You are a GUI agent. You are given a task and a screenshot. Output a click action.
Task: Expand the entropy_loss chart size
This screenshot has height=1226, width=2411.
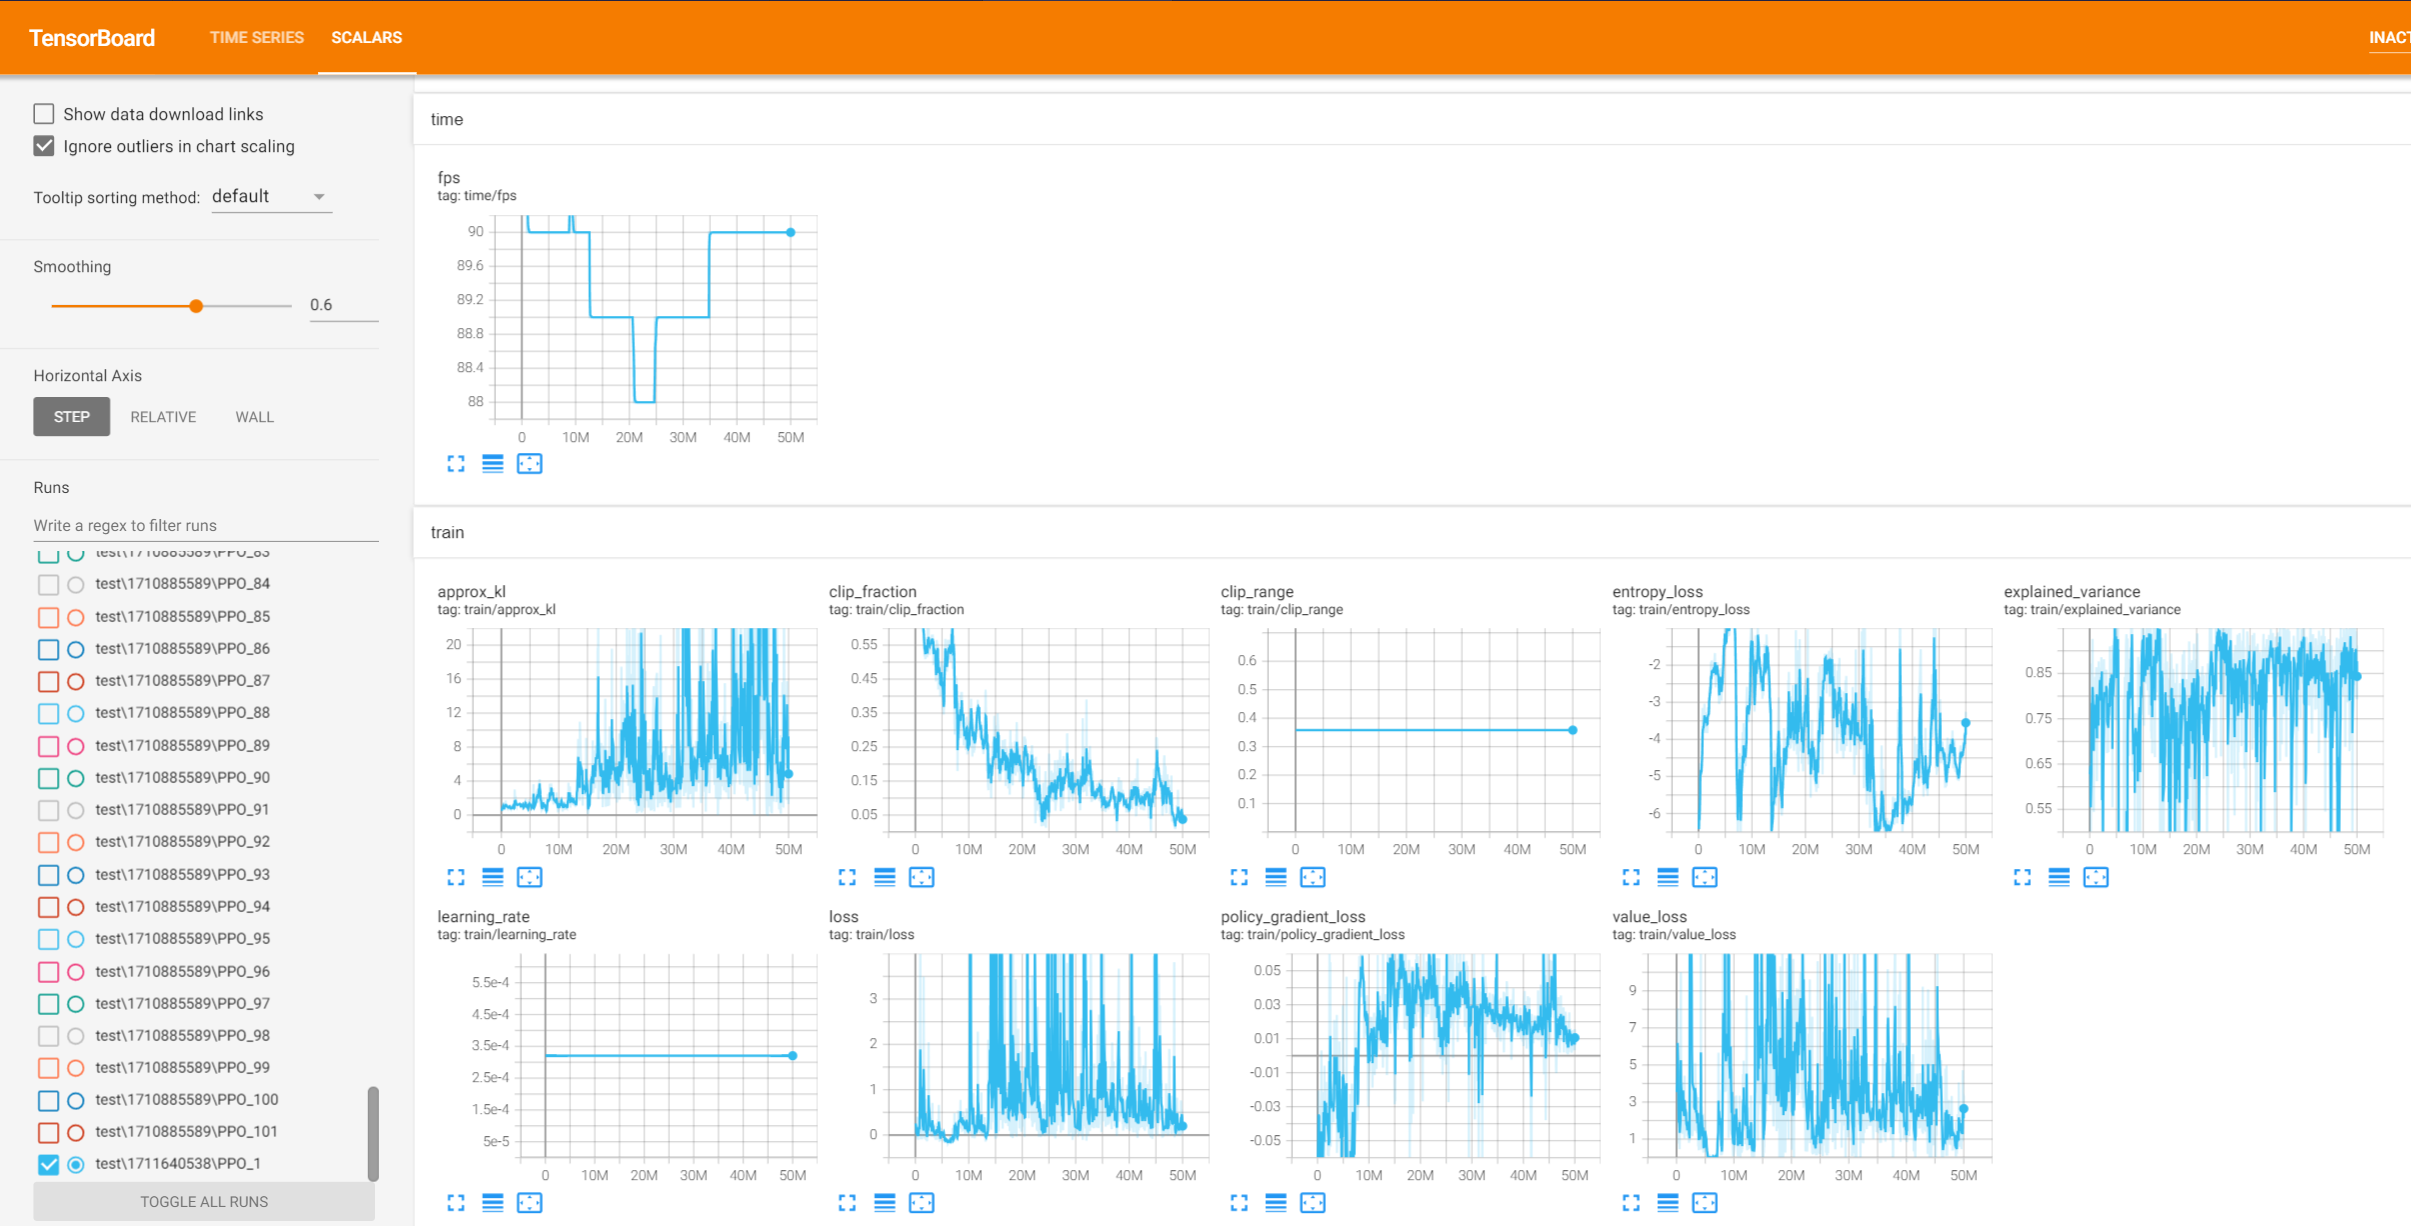click(1631, 878)
